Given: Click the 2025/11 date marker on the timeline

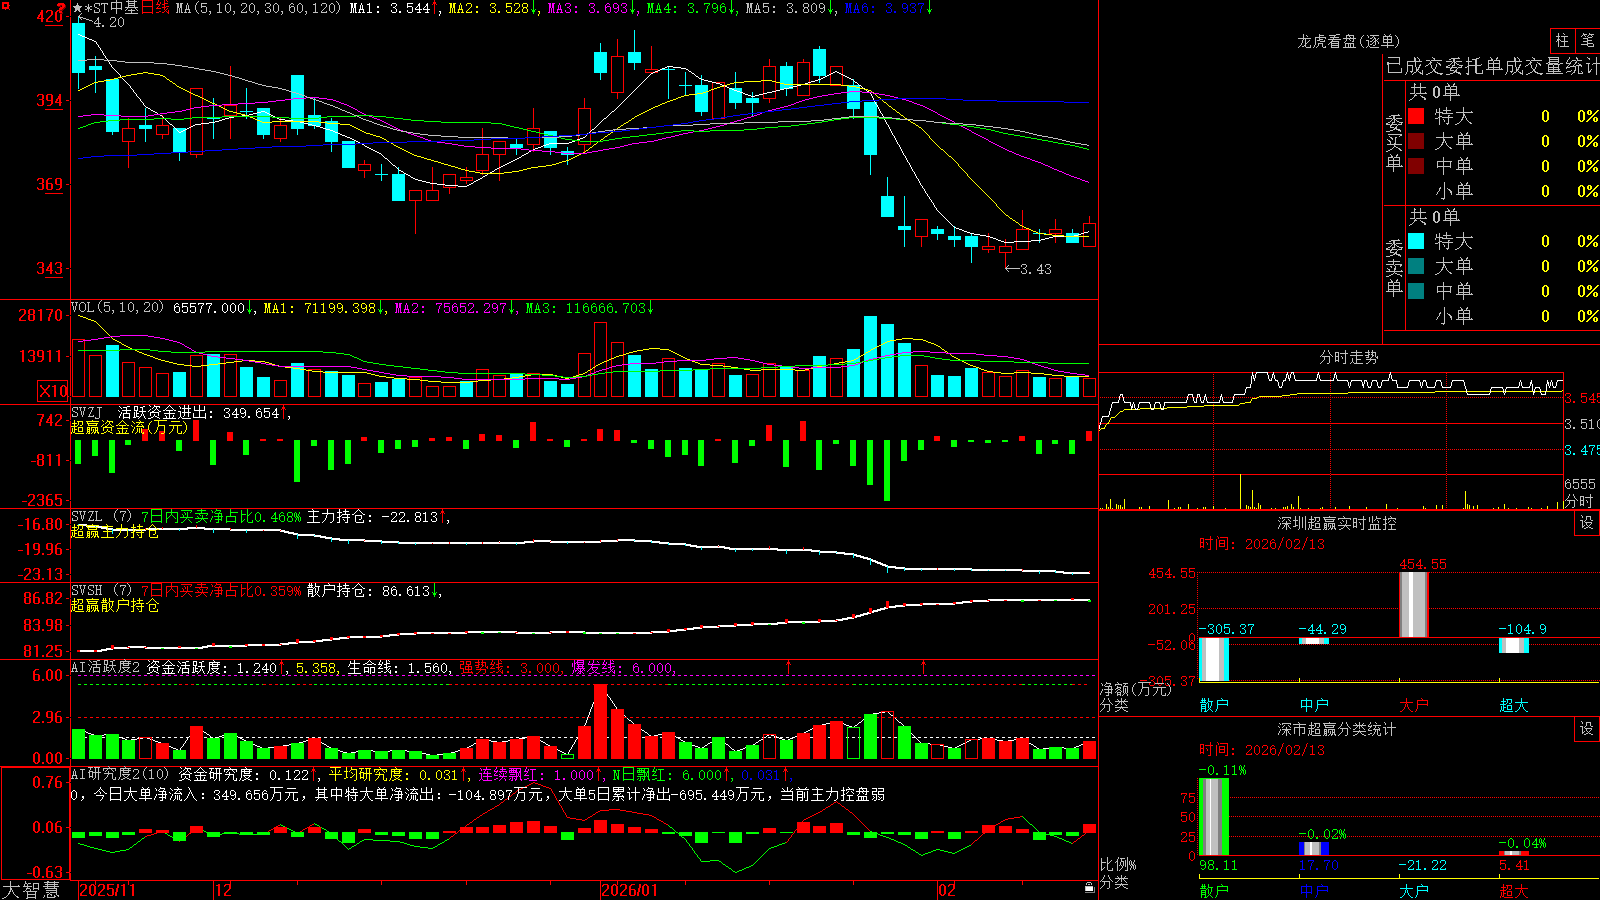Looking at the screenshot, I should [107, 890].
